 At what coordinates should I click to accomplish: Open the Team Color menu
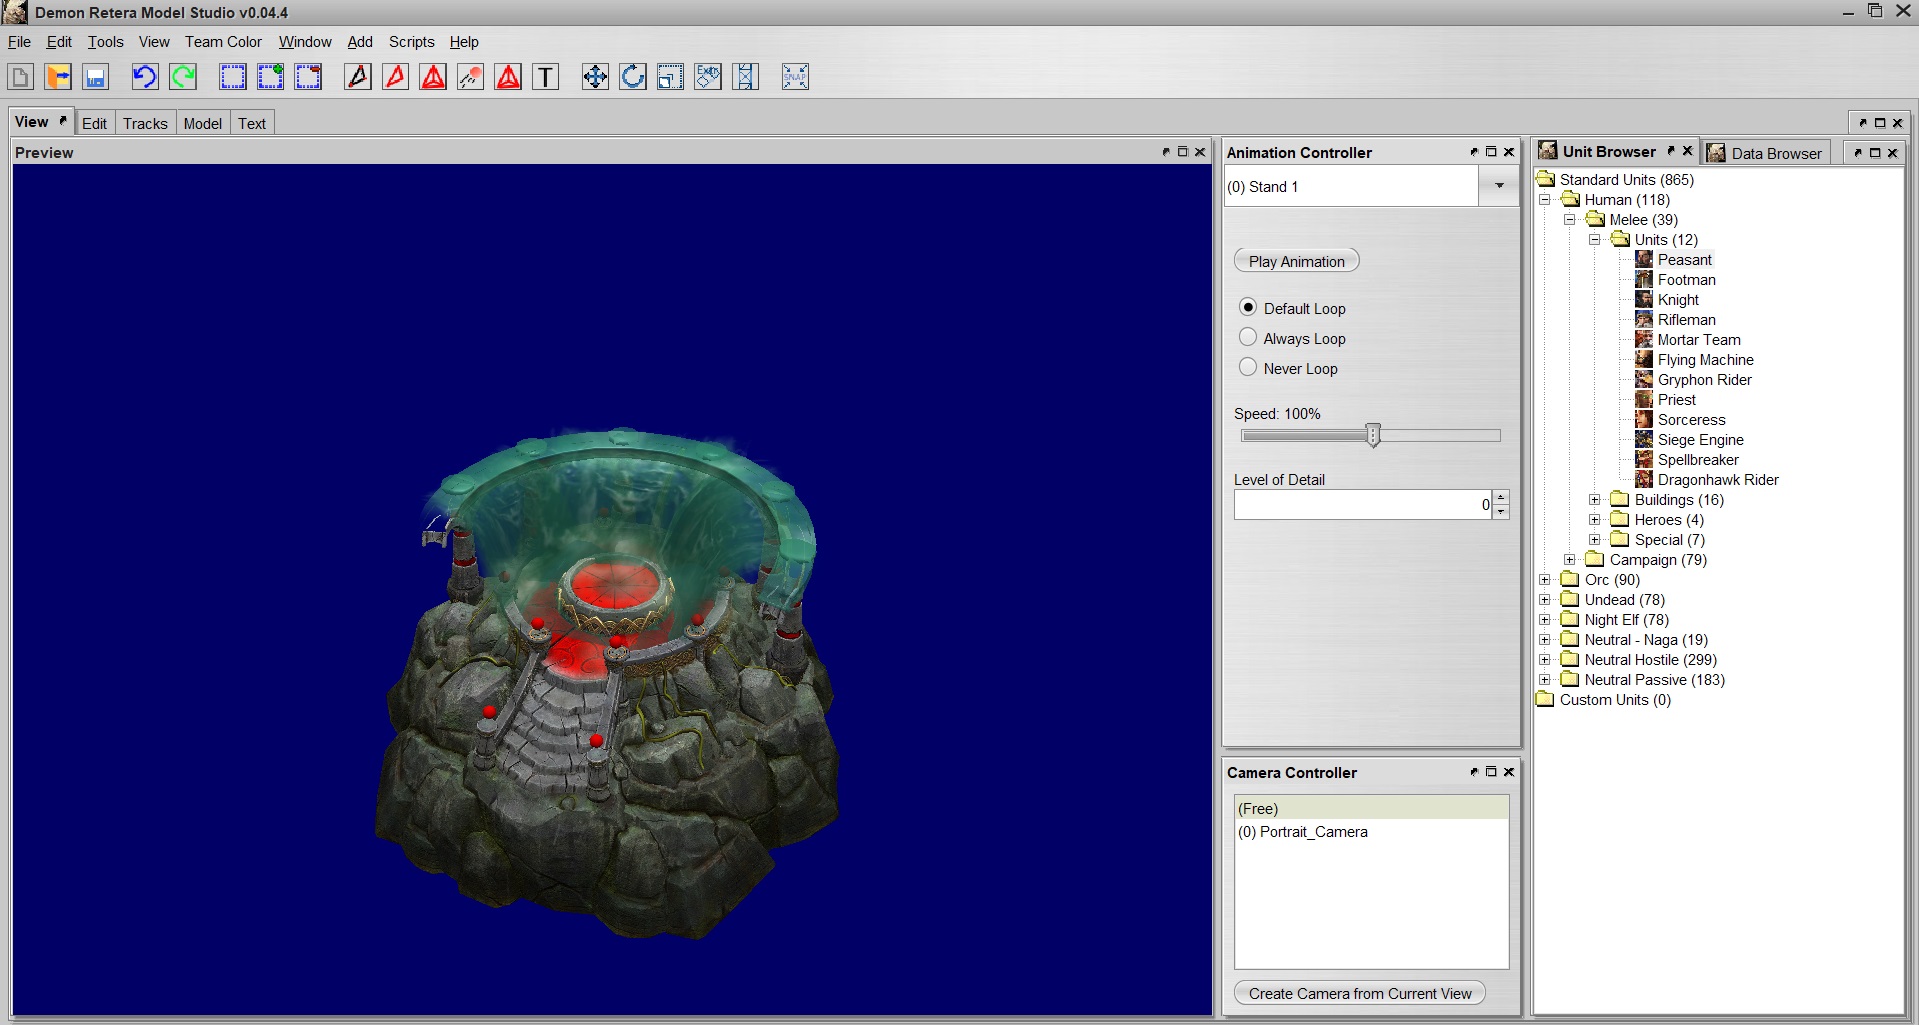(223, 42)
